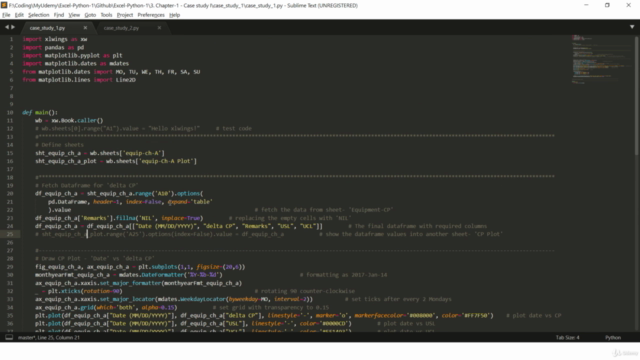Click the '# rotating 90 counter-clockwise' comment
Viewport: 640px width, 360px height.
[304, 291]
